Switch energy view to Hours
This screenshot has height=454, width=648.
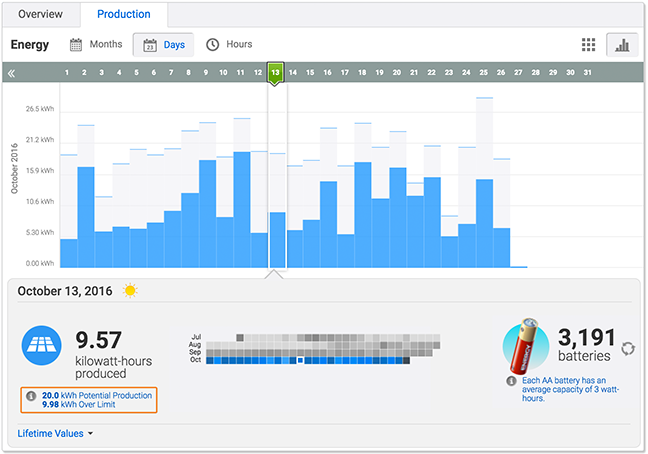click(229, 44)
